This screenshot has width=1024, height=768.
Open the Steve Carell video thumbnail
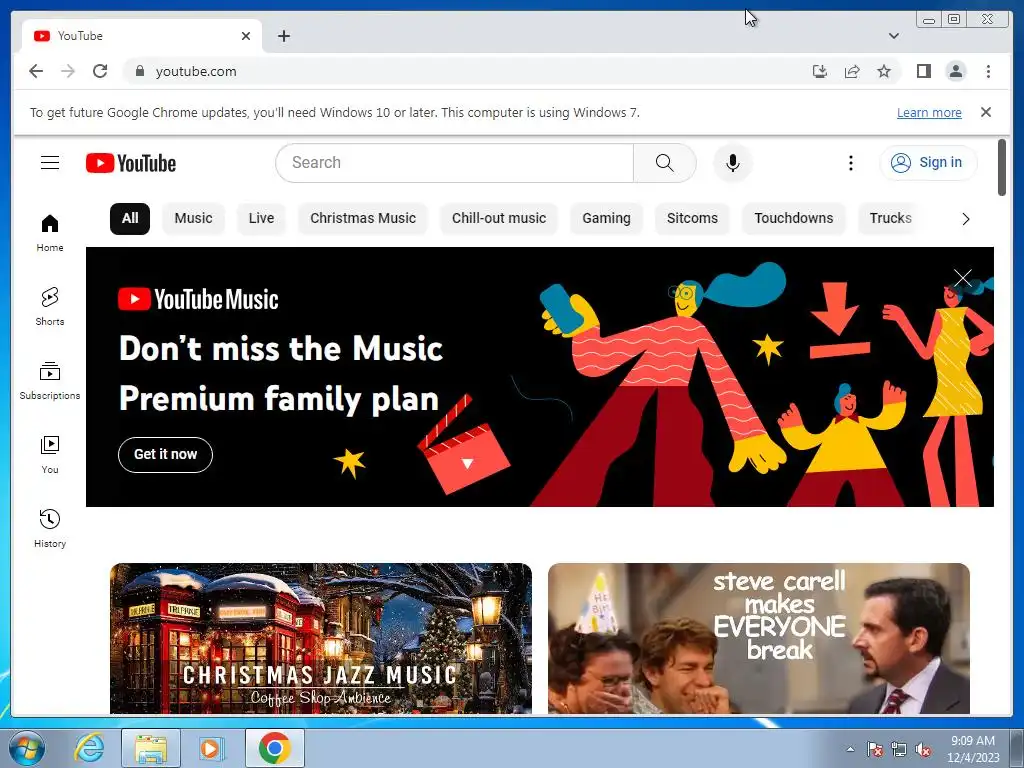(759, 638)
